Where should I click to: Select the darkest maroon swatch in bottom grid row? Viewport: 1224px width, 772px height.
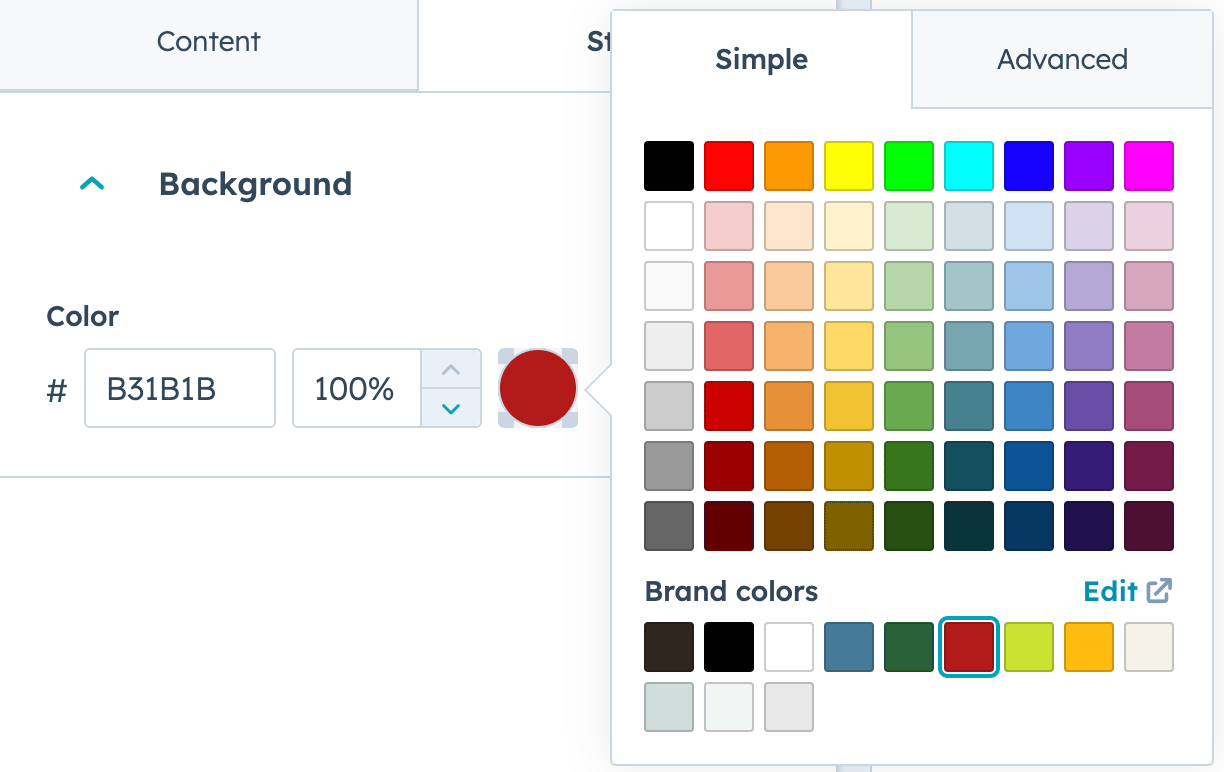tap(729, 526)
